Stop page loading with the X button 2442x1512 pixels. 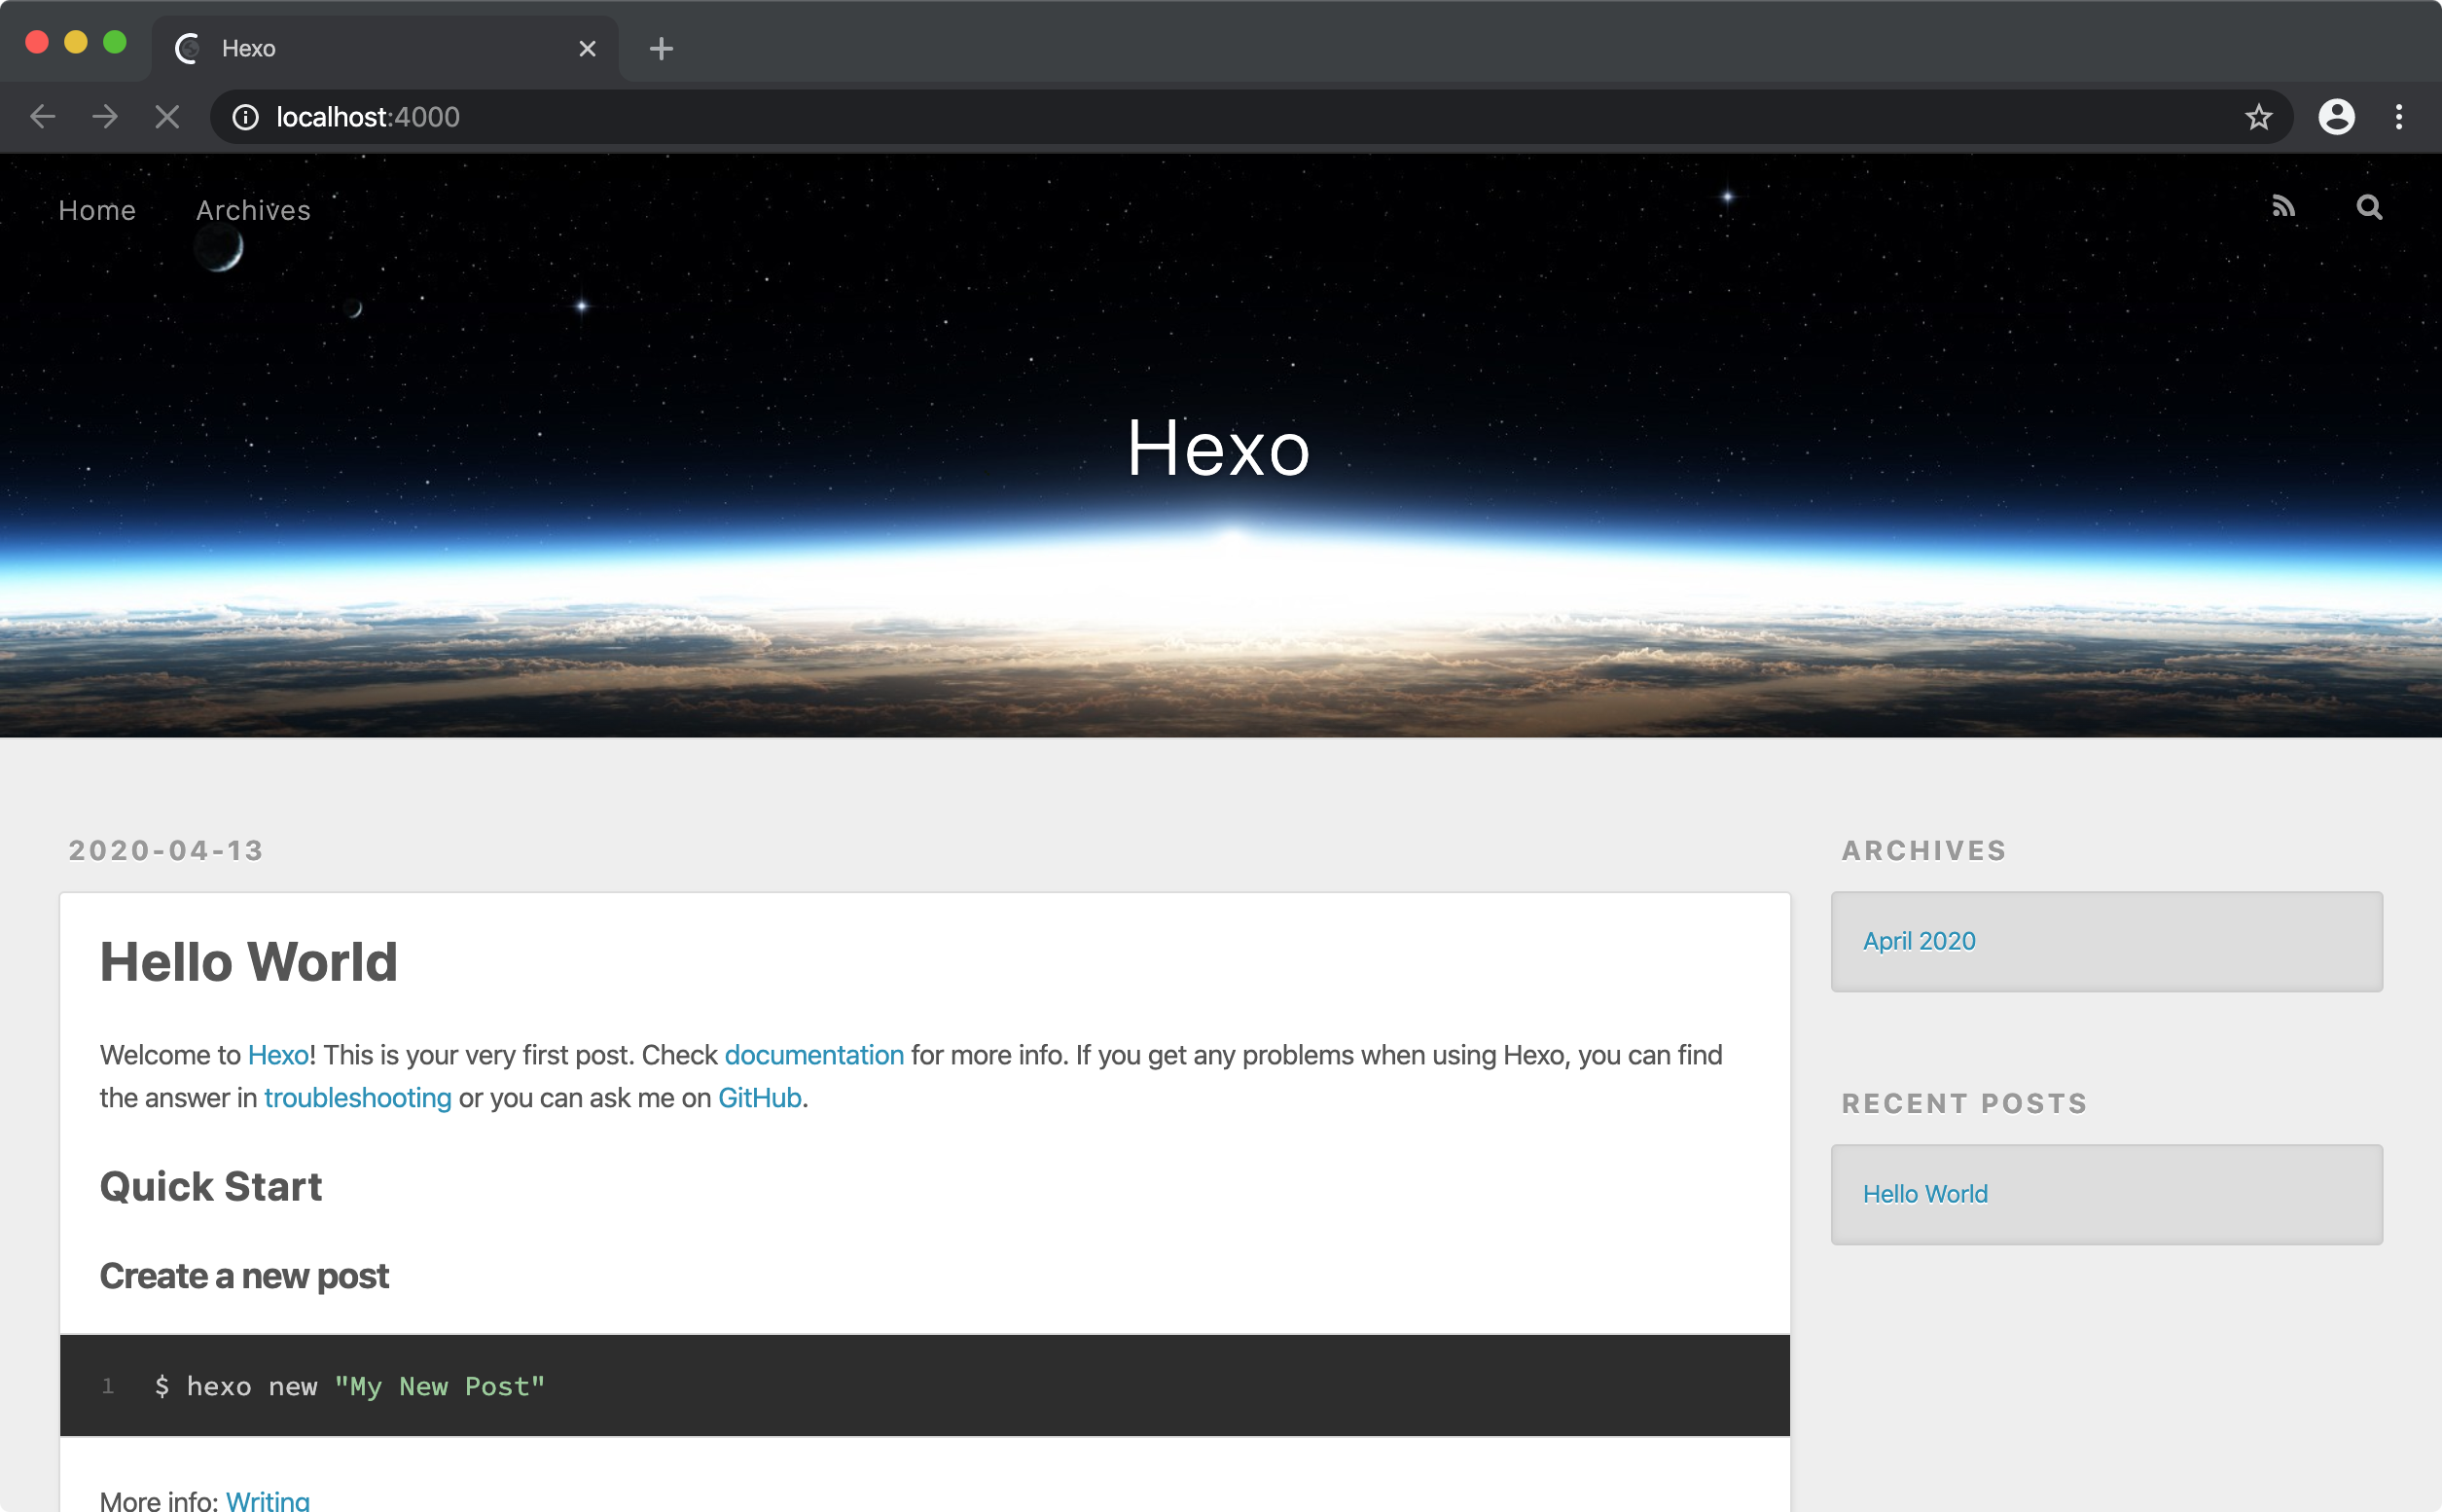pos(167,117)
